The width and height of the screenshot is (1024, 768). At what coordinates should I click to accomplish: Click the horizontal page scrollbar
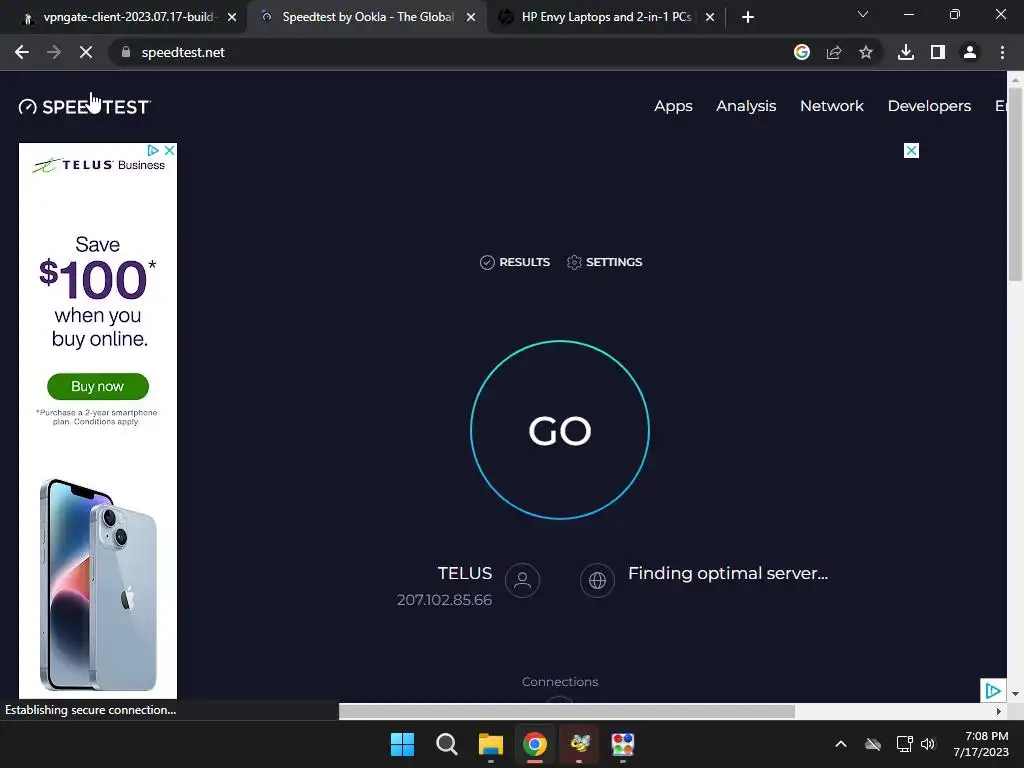(567, 711)
